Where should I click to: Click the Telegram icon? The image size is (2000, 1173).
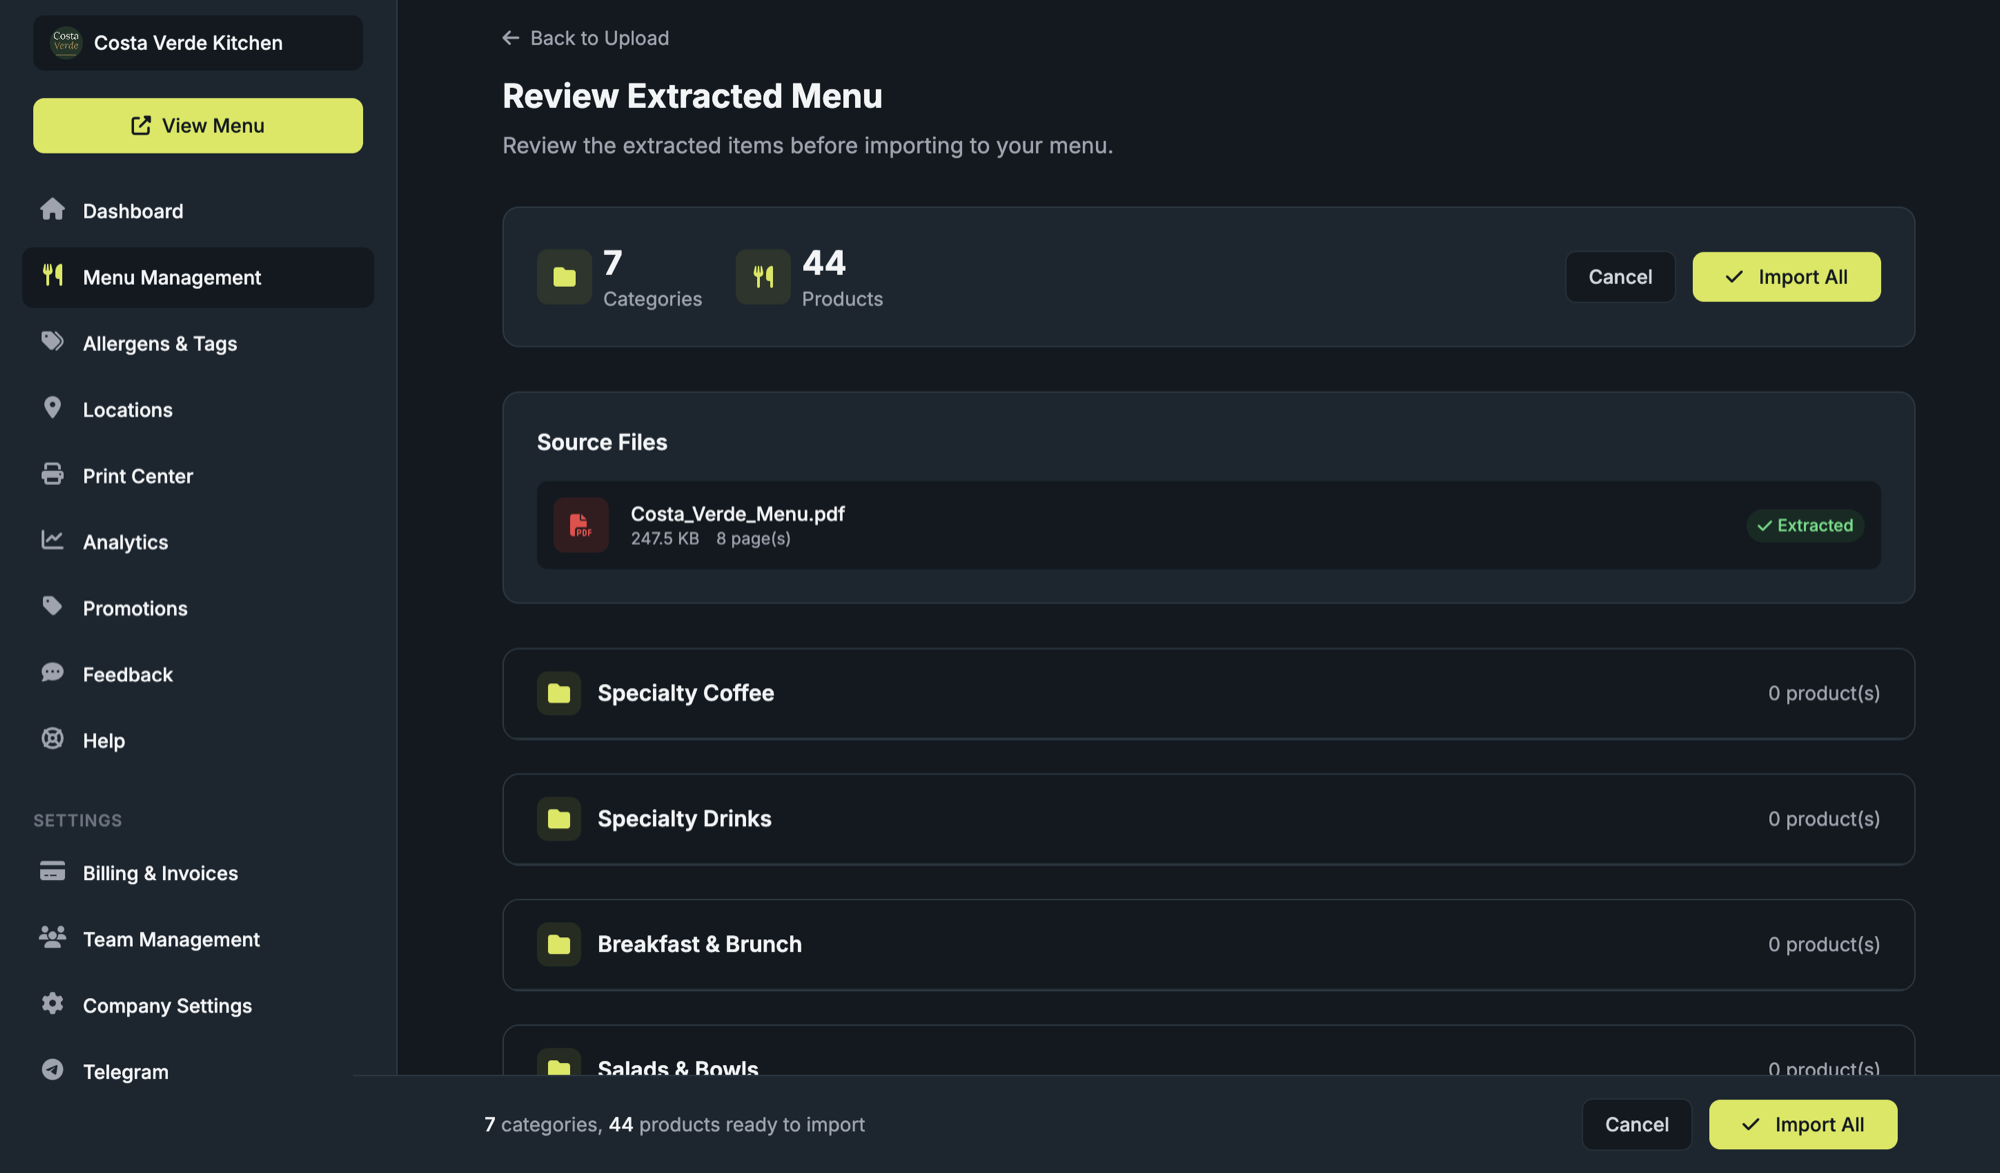tap(52, 1069)
